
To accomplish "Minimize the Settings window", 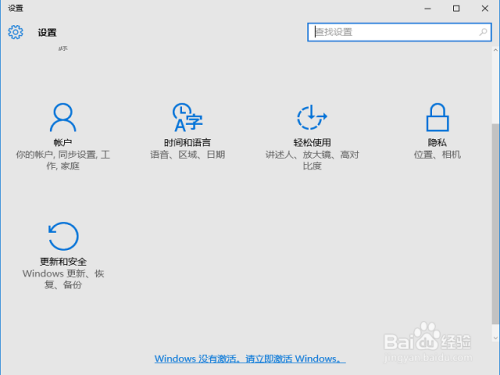I will pos(428,8).
